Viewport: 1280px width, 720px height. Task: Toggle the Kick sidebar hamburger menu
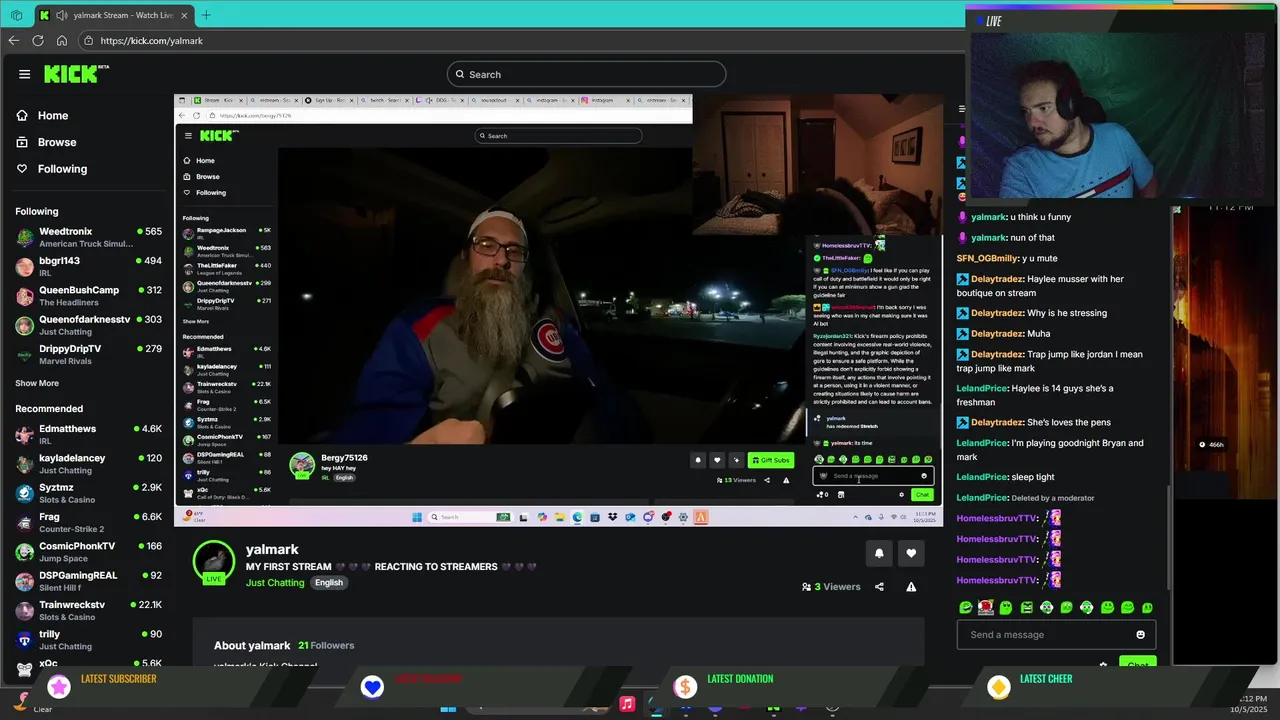coord(24,74)
